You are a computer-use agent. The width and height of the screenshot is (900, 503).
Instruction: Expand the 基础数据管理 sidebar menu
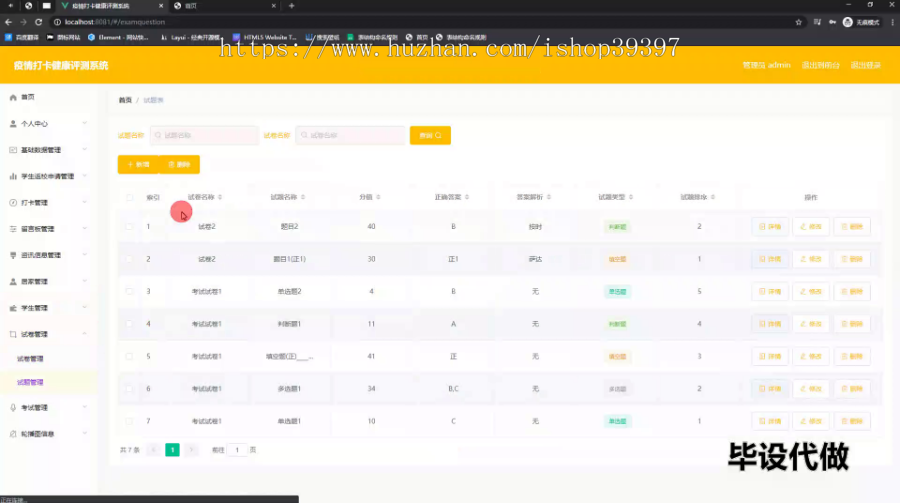[x=48, y=150]
